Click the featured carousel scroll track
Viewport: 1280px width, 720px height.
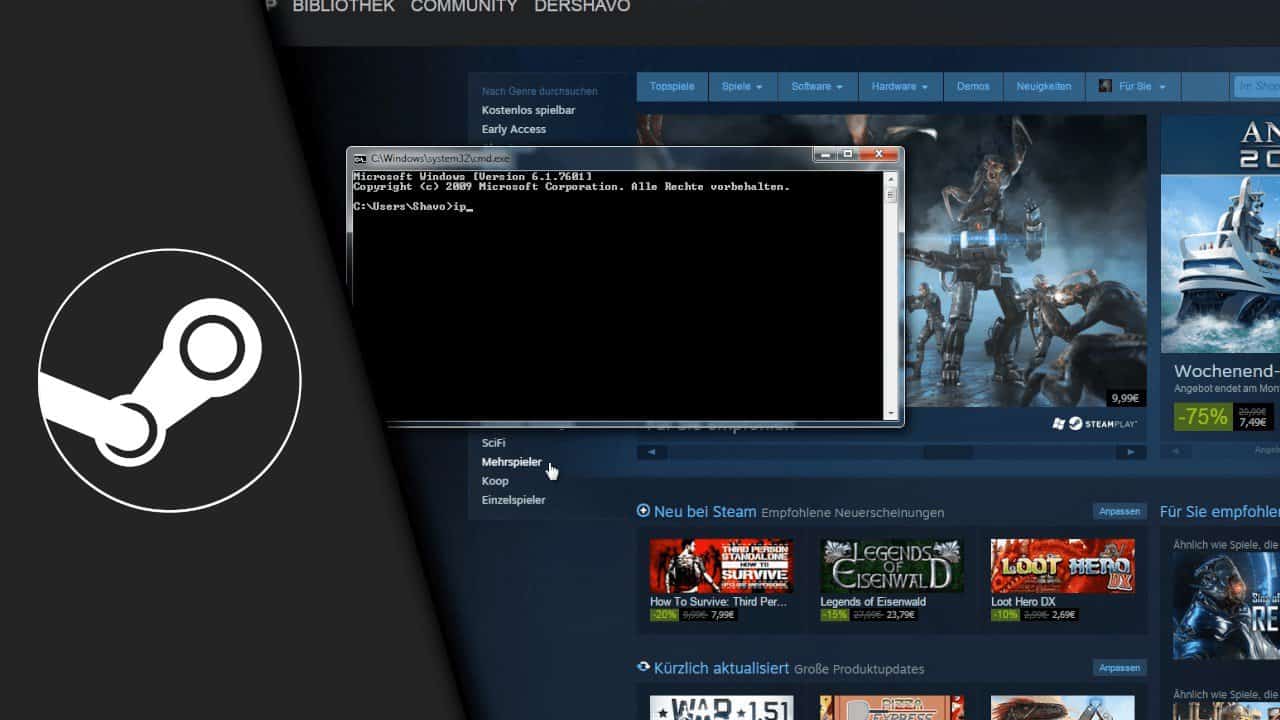pos(892,452)
